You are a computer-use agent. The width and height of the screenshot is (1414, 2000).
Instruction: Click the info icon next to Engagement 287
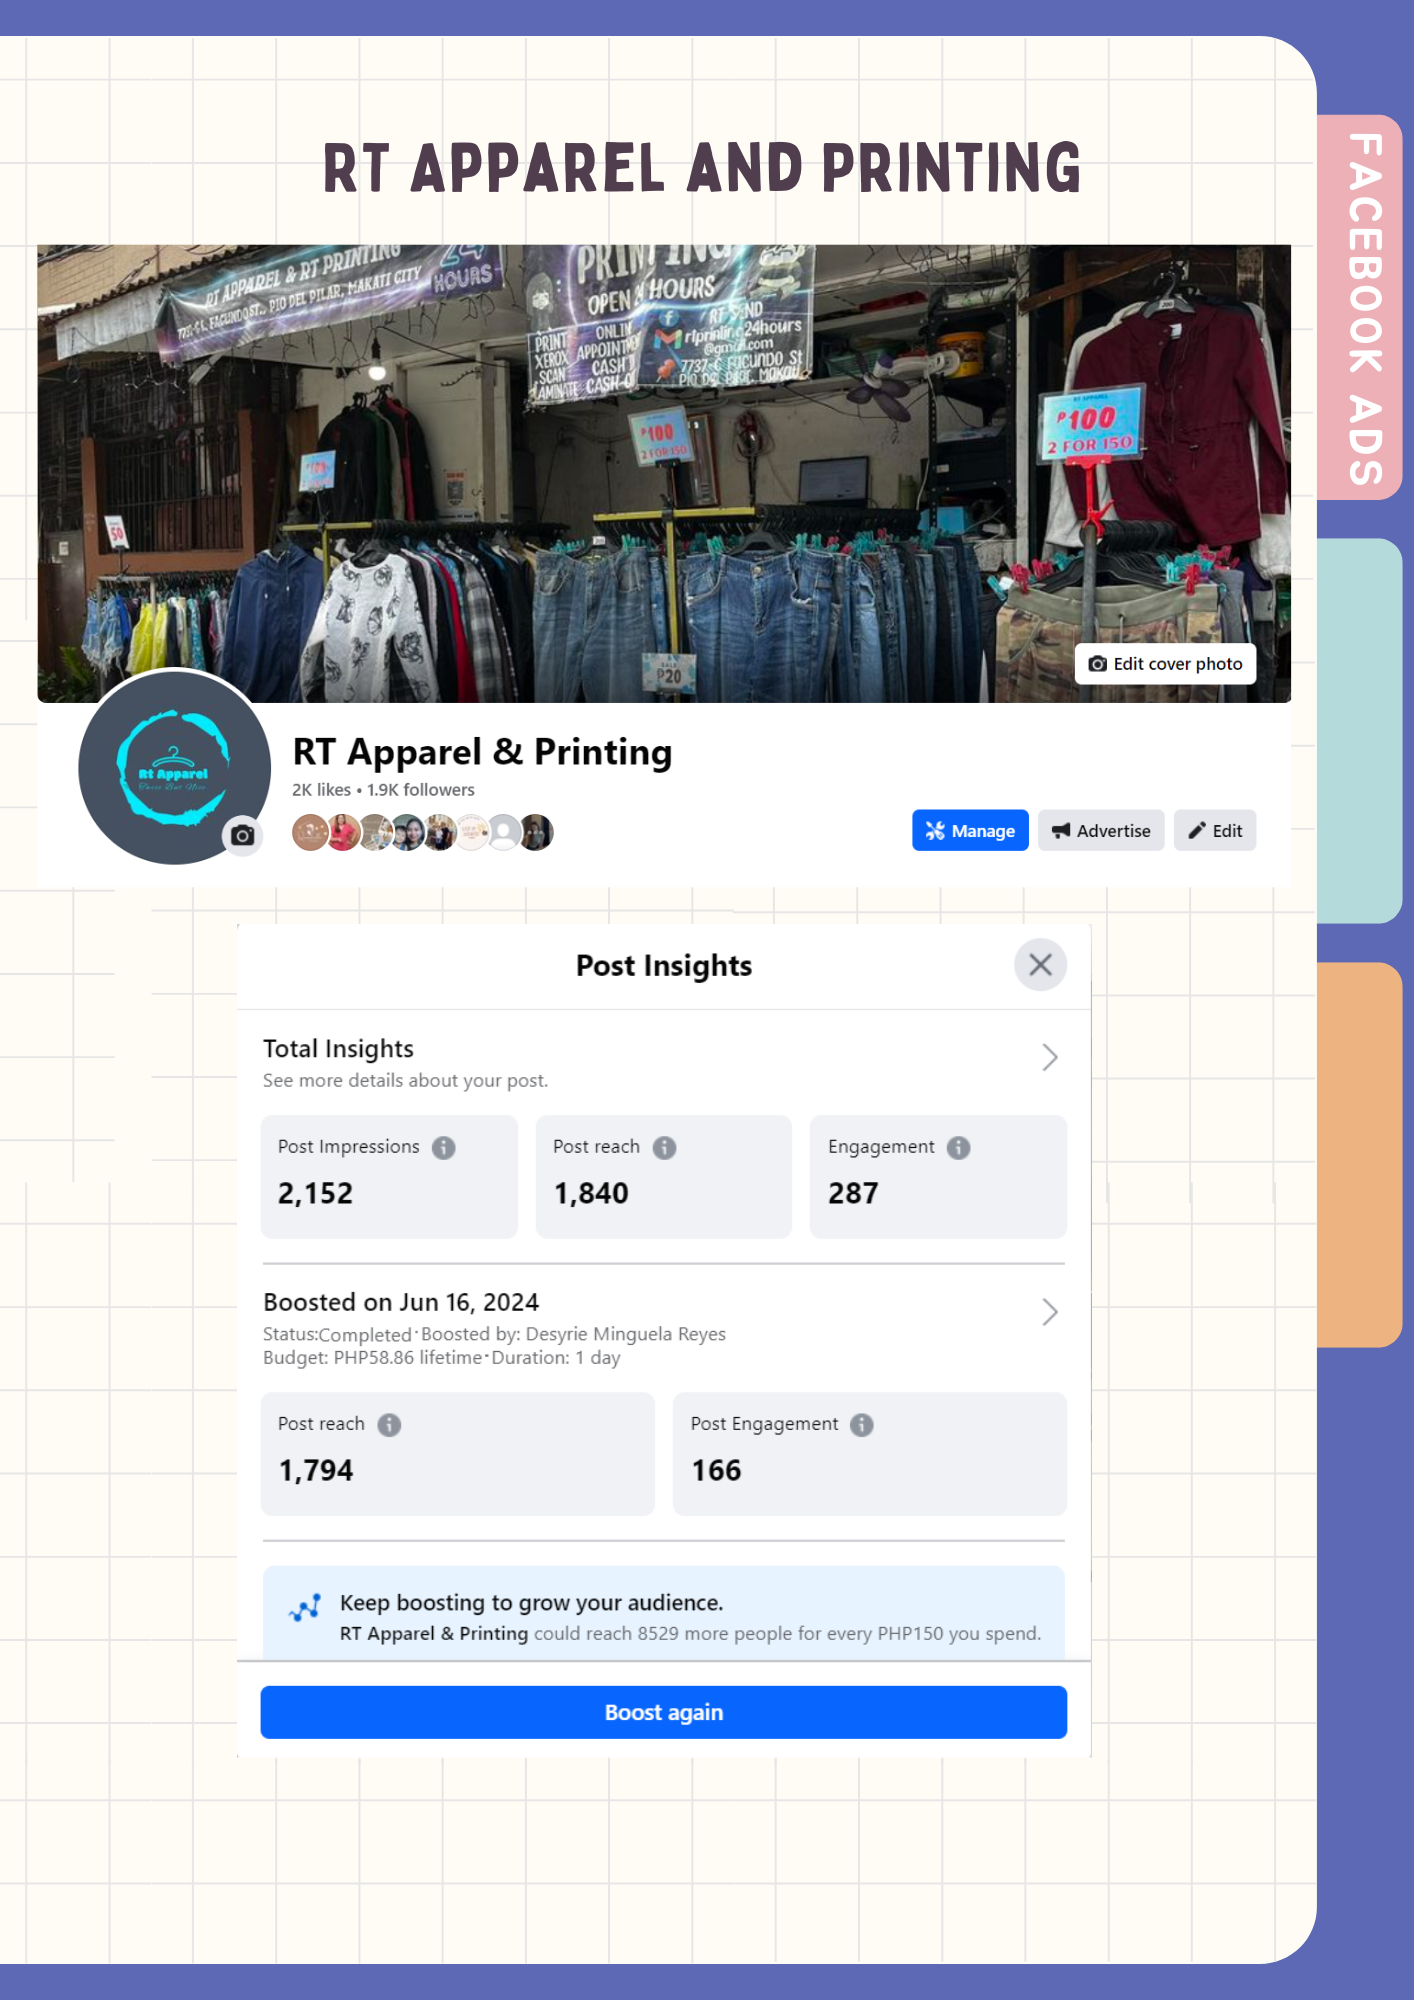[959, 1148]
